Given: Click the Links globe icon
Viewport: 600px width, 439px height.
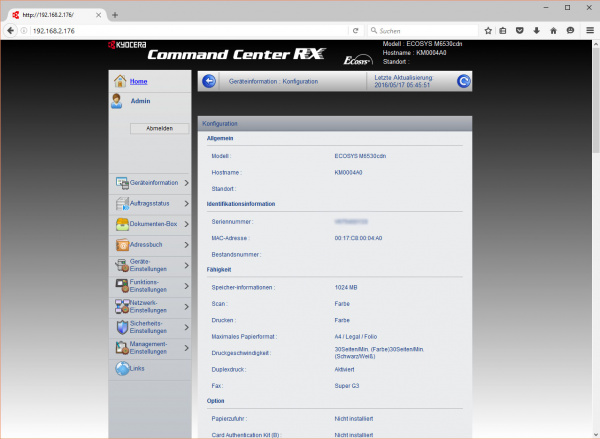Looking at the screenshot, I should pyautogui.click(x=123, y=369).
